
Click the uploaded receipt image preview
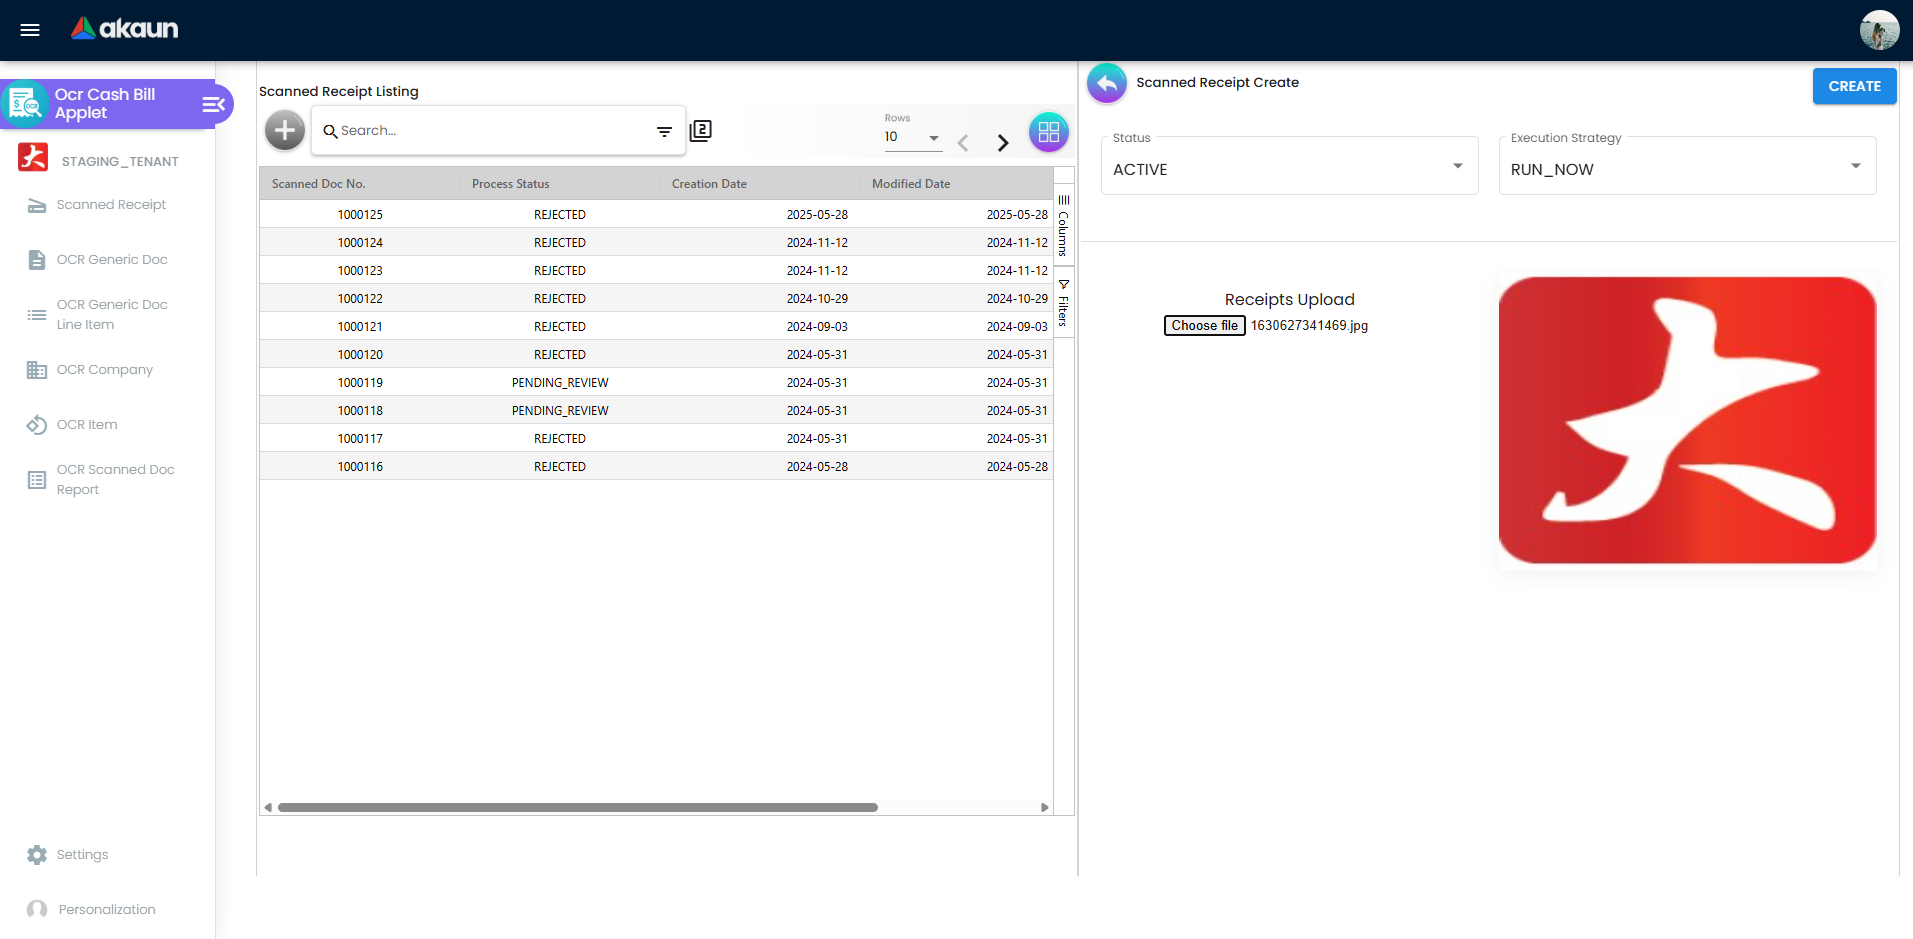1687,420
